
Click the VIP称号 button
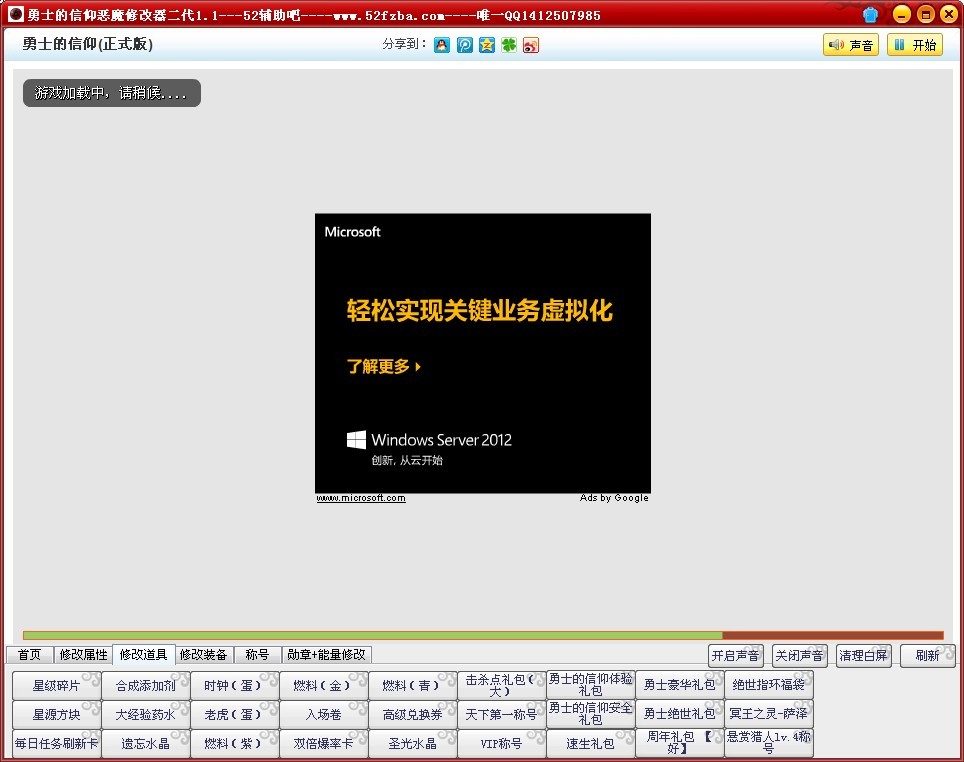pyautogui.click(x=502, y=743)
